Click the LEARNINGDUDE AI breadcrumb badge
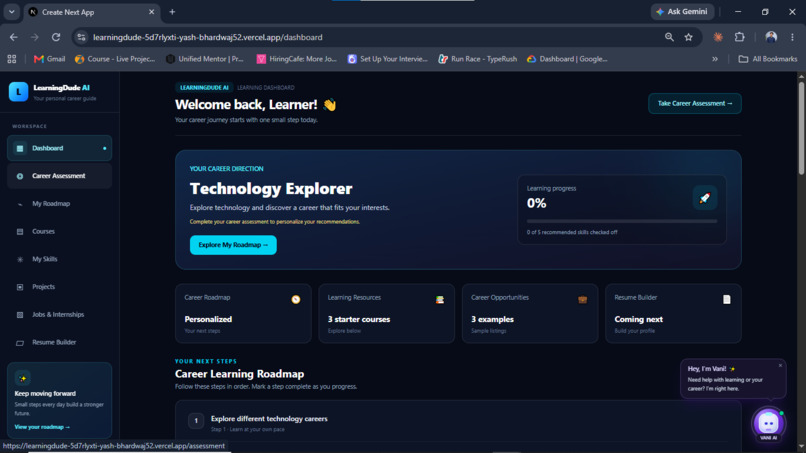806x453 pixels. click(204, 87)
